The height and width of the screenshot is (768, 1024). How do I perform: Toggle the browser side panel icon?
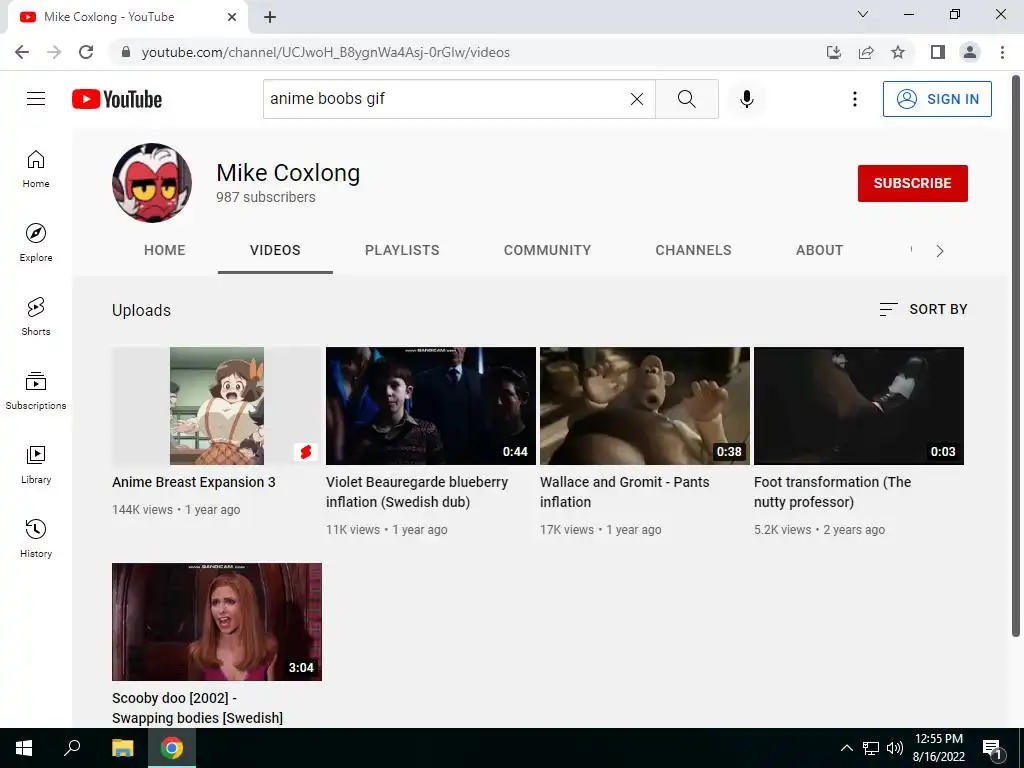(938, 52)
